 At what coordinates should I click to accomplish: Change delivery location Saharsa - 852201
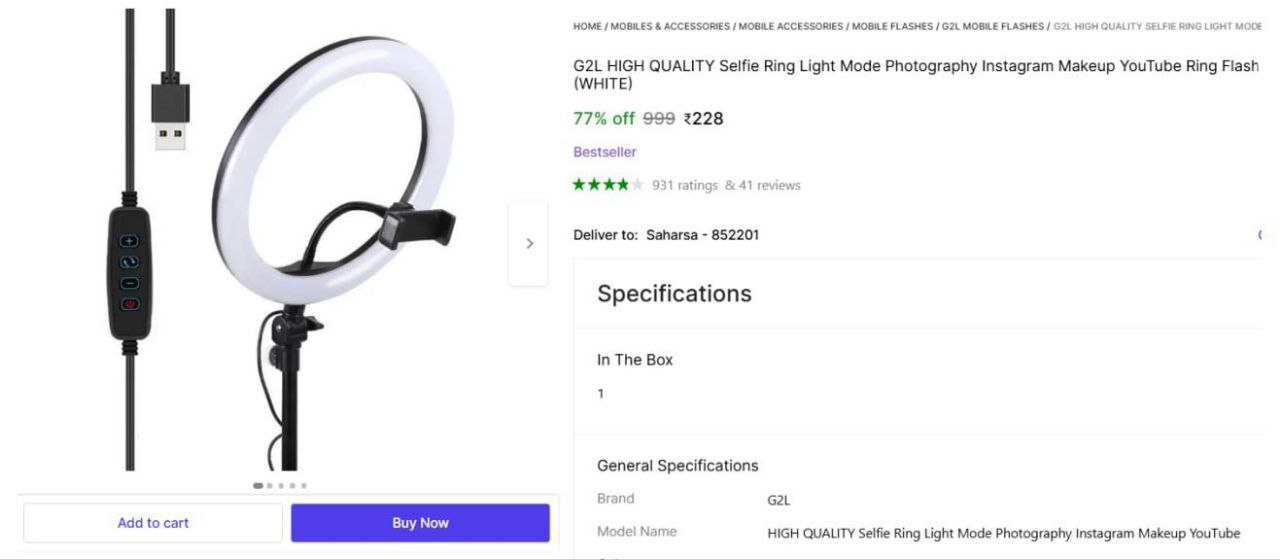tap(702, 235)
